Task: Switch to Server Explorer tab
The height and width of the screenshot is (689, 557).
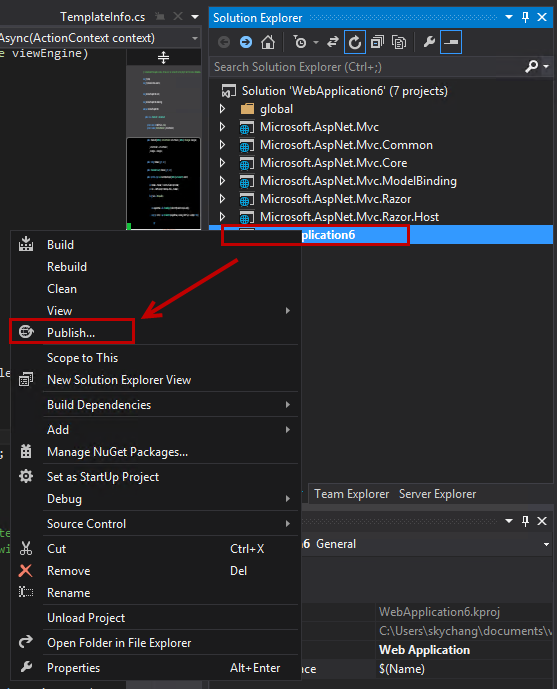Action: tap(437, 494)
